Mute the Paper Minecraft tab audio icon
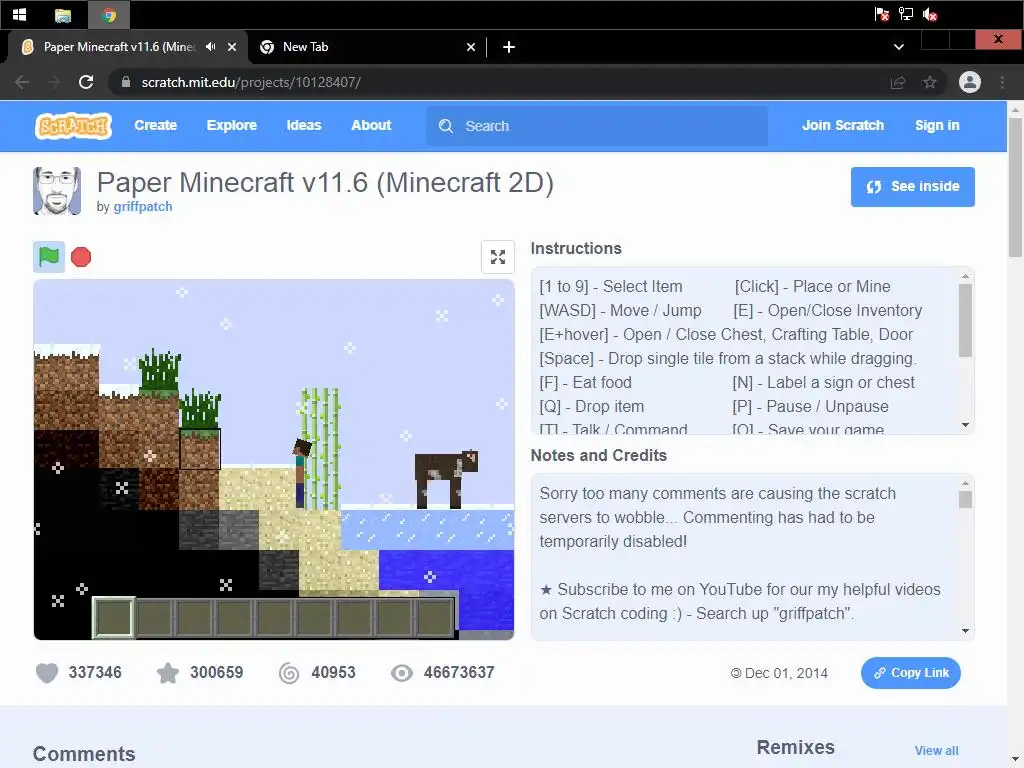 (210, 47)
